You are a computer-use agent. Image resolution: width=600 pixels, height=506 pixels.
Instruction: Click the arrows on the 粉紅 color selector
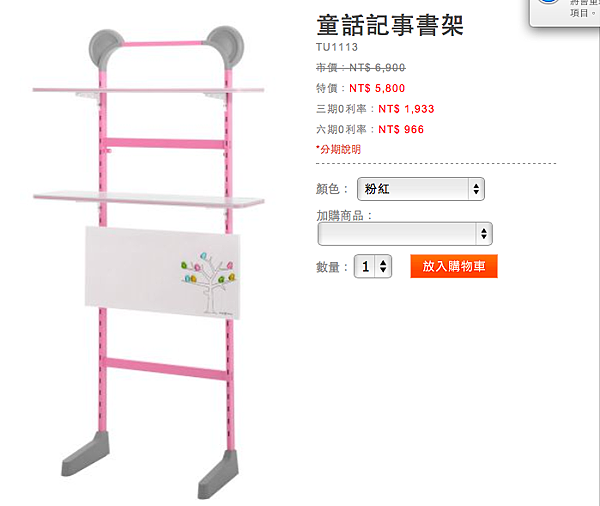coord(476,189)
